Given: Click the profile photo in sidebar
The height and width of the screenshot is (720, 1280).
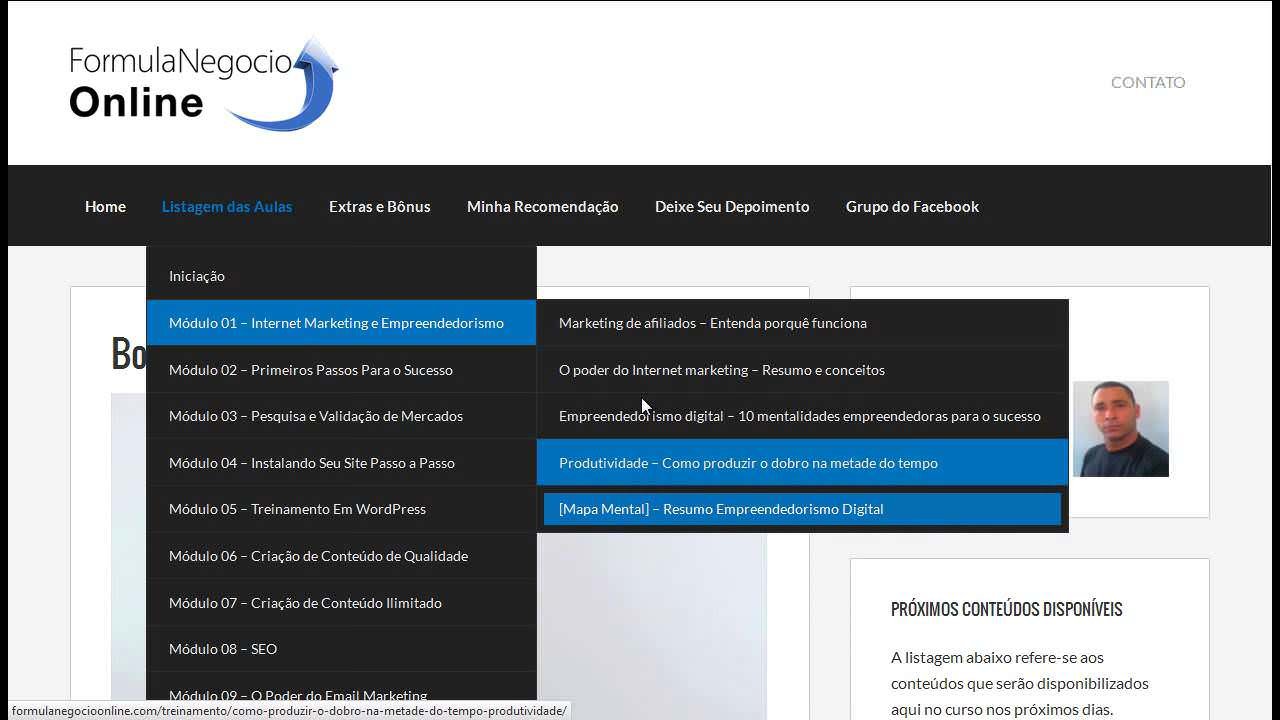Looking at the screenshot, I should [x=1120, y=429].
